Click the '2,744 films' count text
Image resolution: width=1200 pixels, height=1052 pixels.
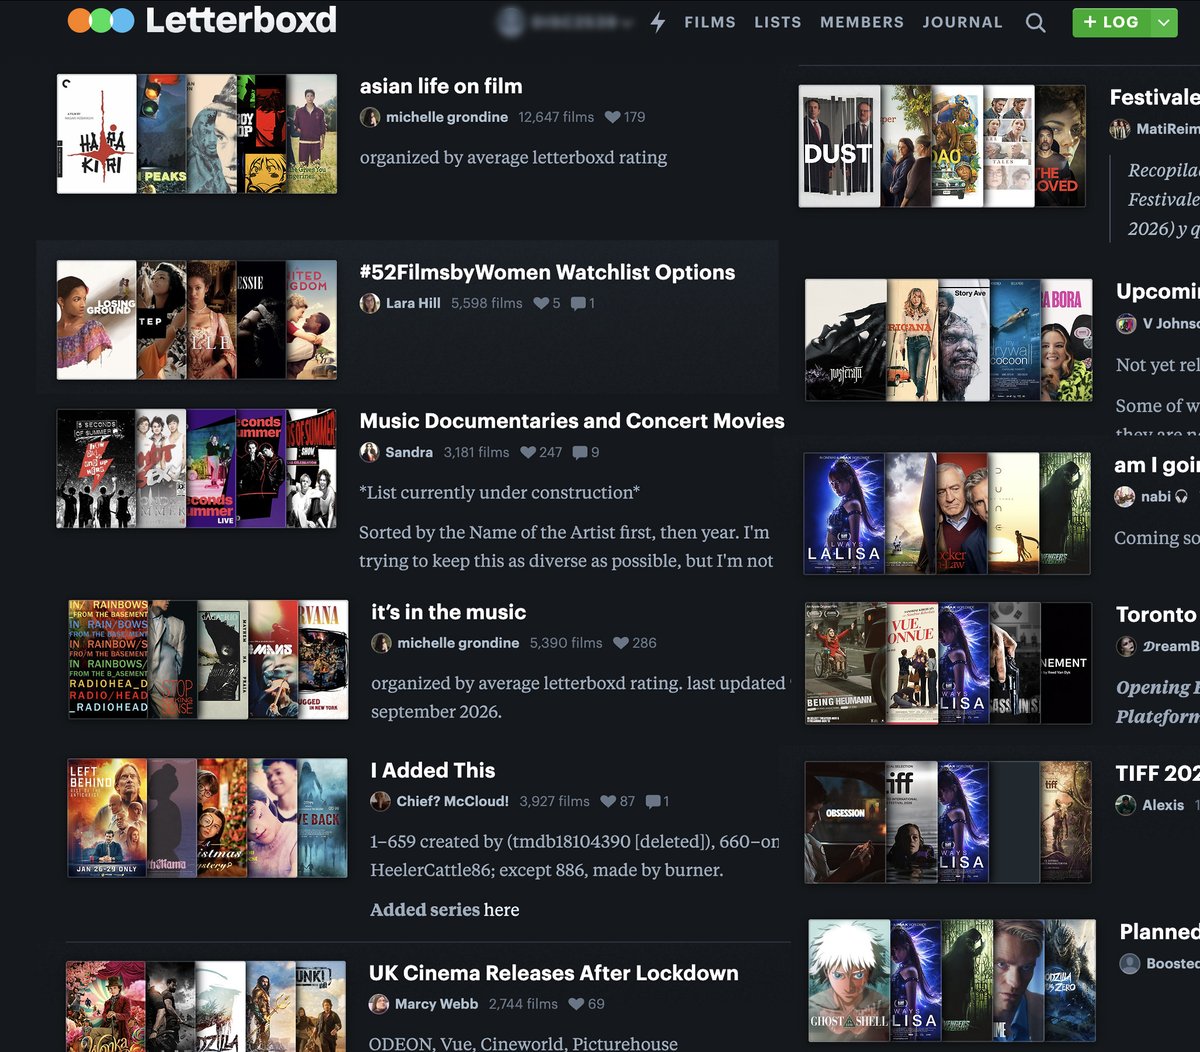(x=523, y=1004)
